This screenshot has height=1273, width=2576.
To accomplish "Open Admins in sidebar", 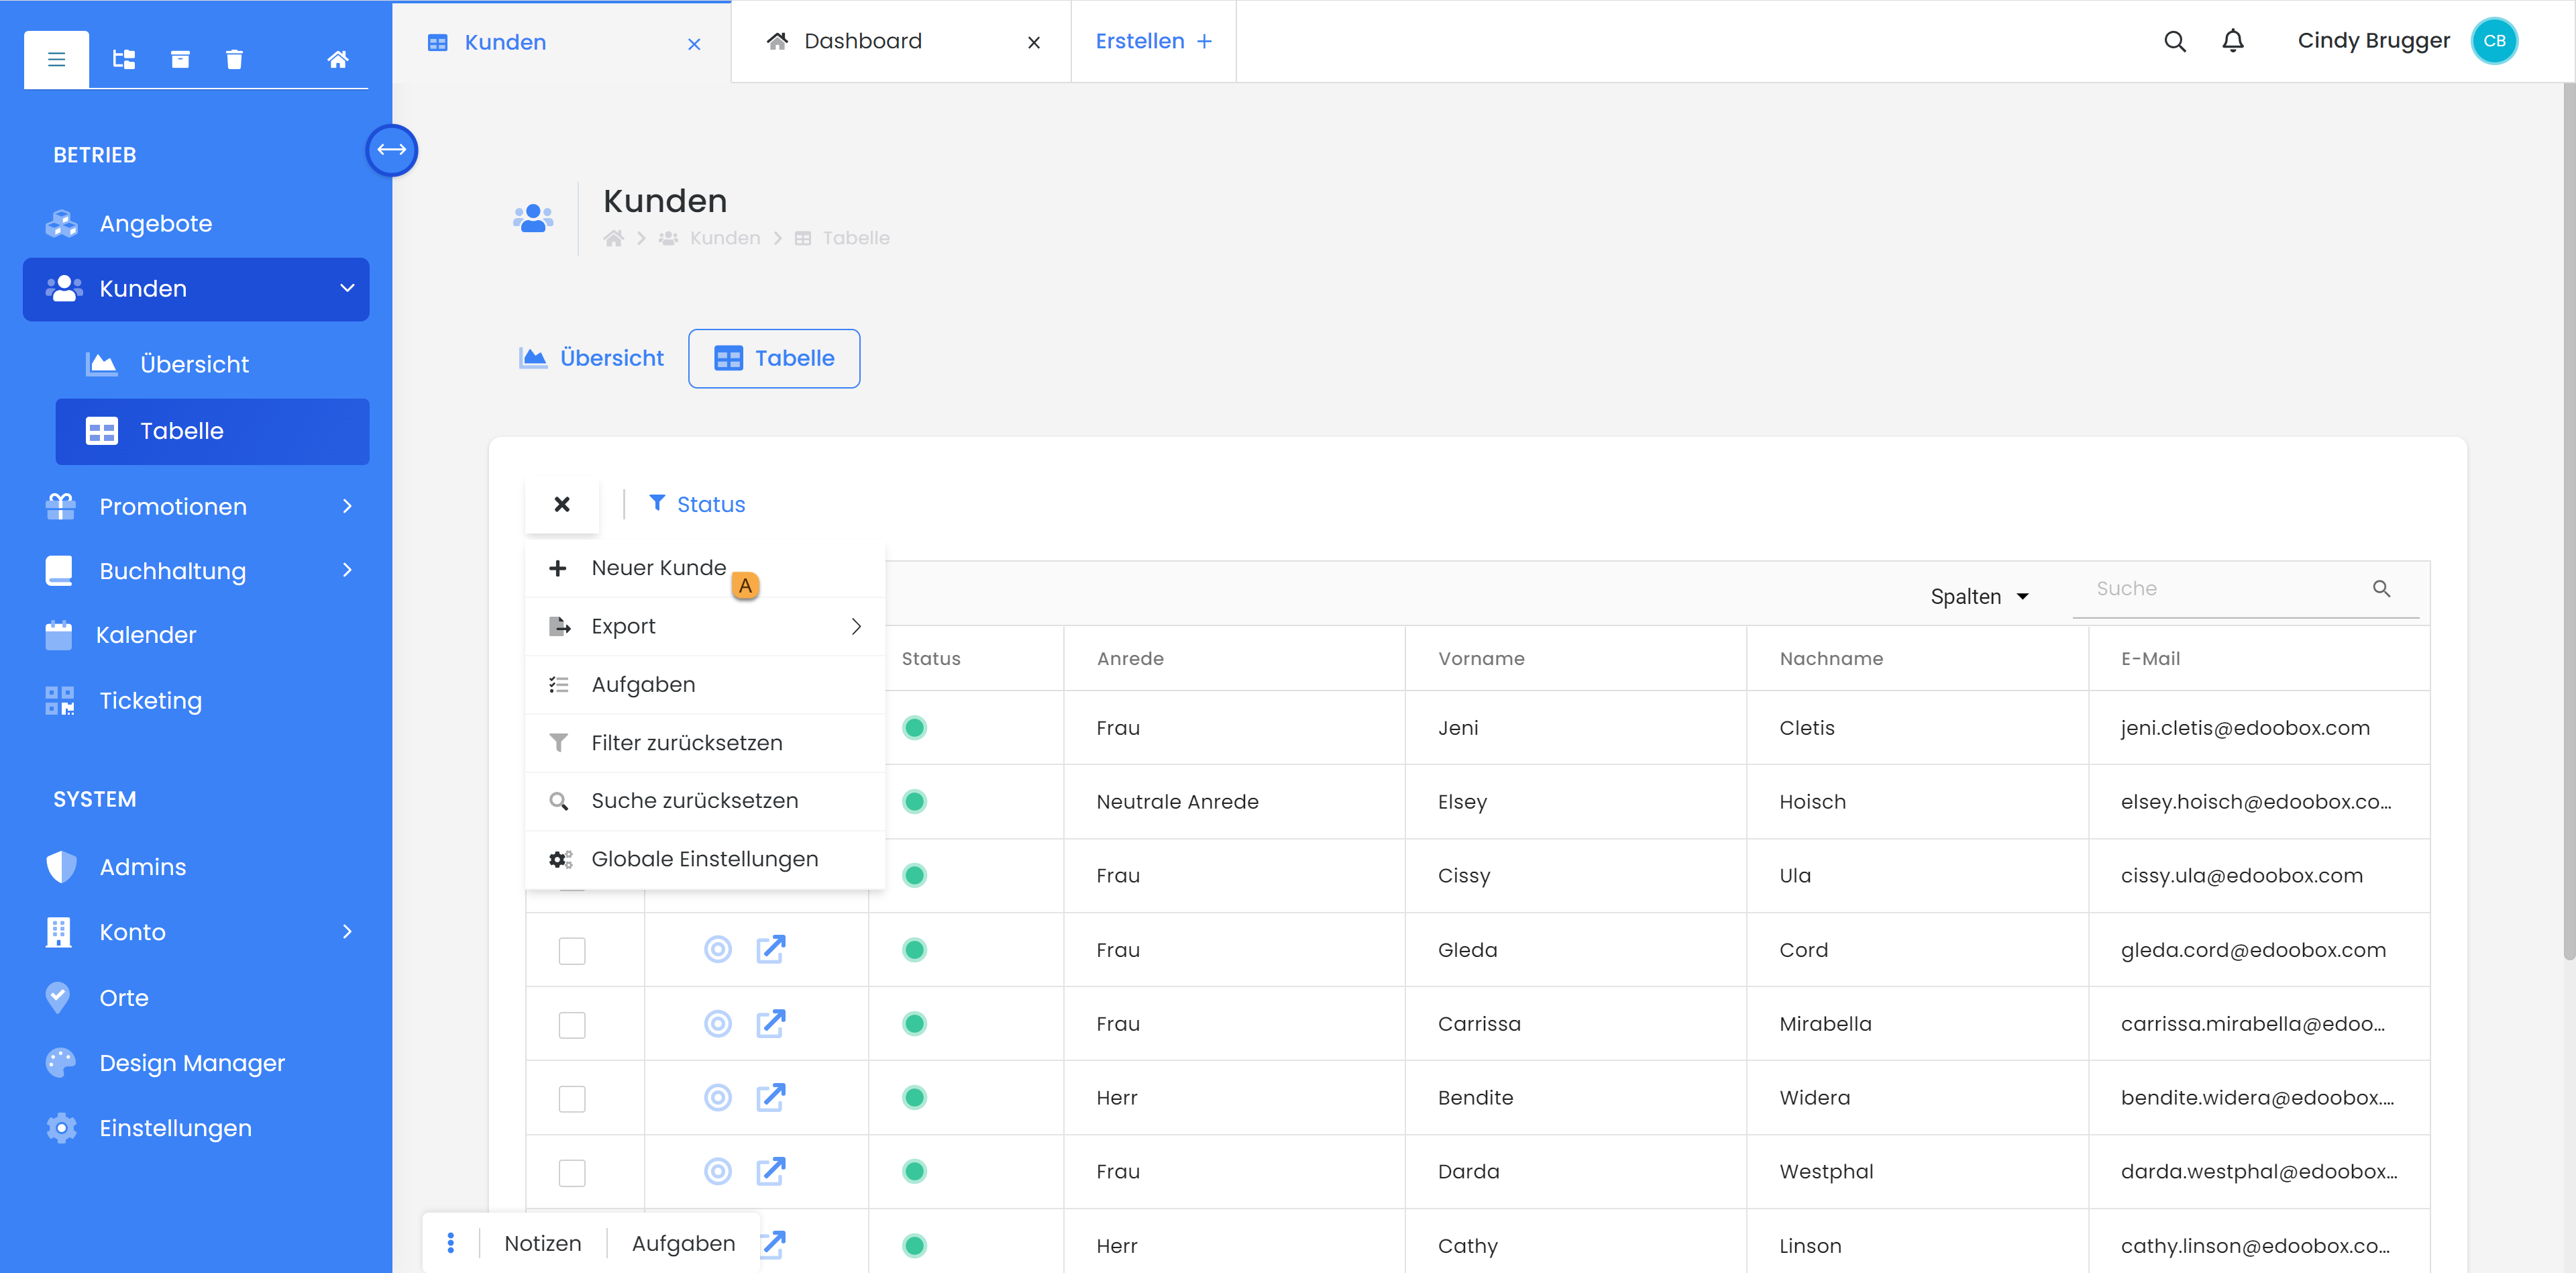I will coord(142,867).
